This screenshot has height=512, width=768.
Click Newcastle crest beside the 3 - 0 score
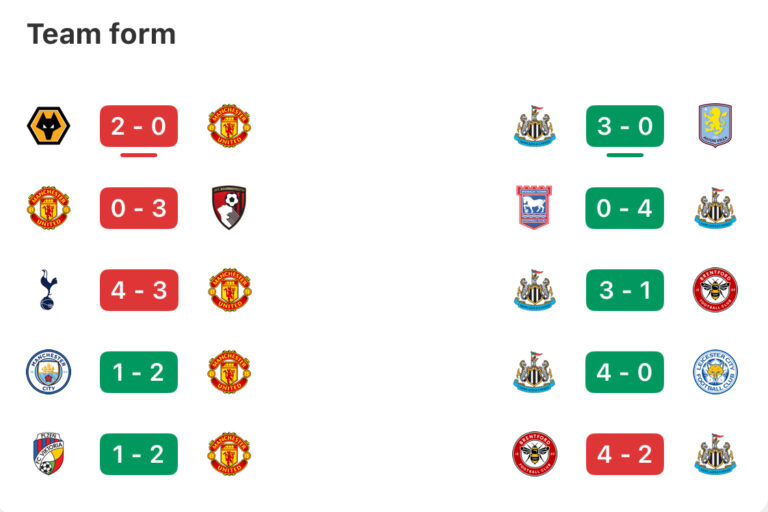coord(533,126)
